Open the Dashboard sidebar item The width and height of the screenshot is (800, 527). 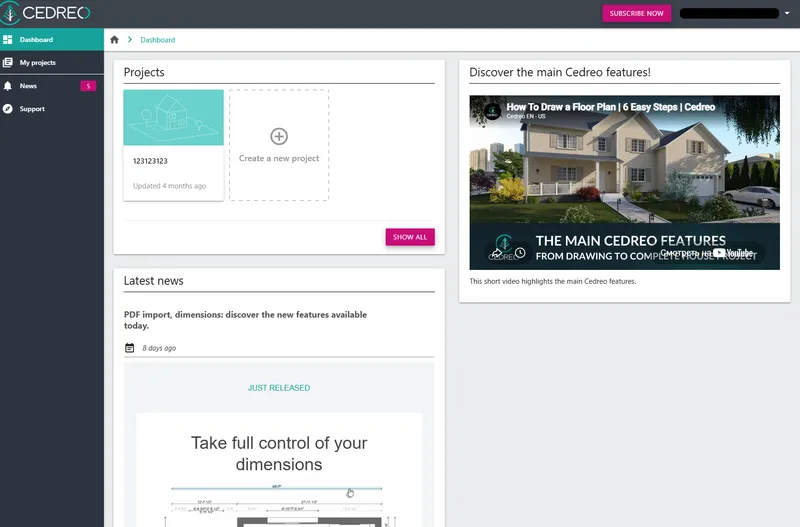pos(52,39)
